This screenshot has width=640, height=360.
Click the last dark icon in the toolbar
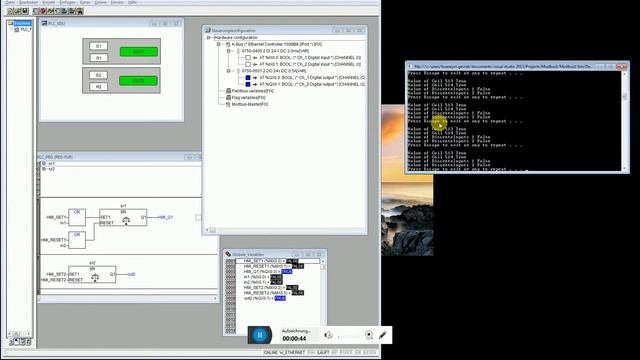pyautogui.click(x=80, y=11)
